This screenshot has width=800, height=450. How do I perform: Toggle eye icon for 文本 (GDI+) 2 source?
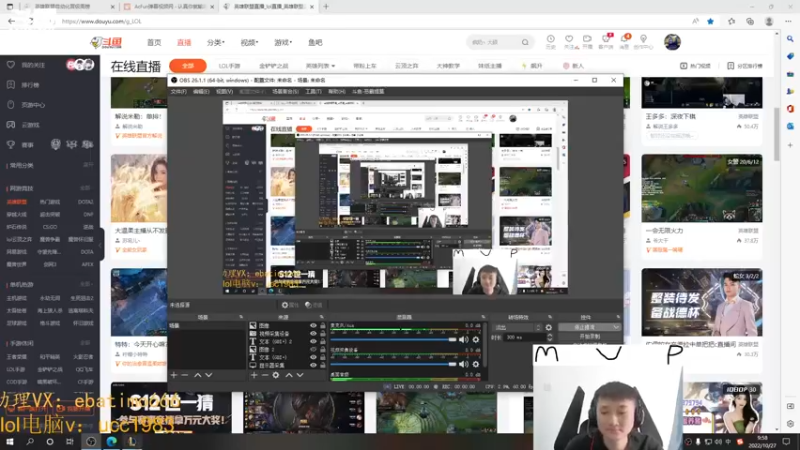coord(313,341)
